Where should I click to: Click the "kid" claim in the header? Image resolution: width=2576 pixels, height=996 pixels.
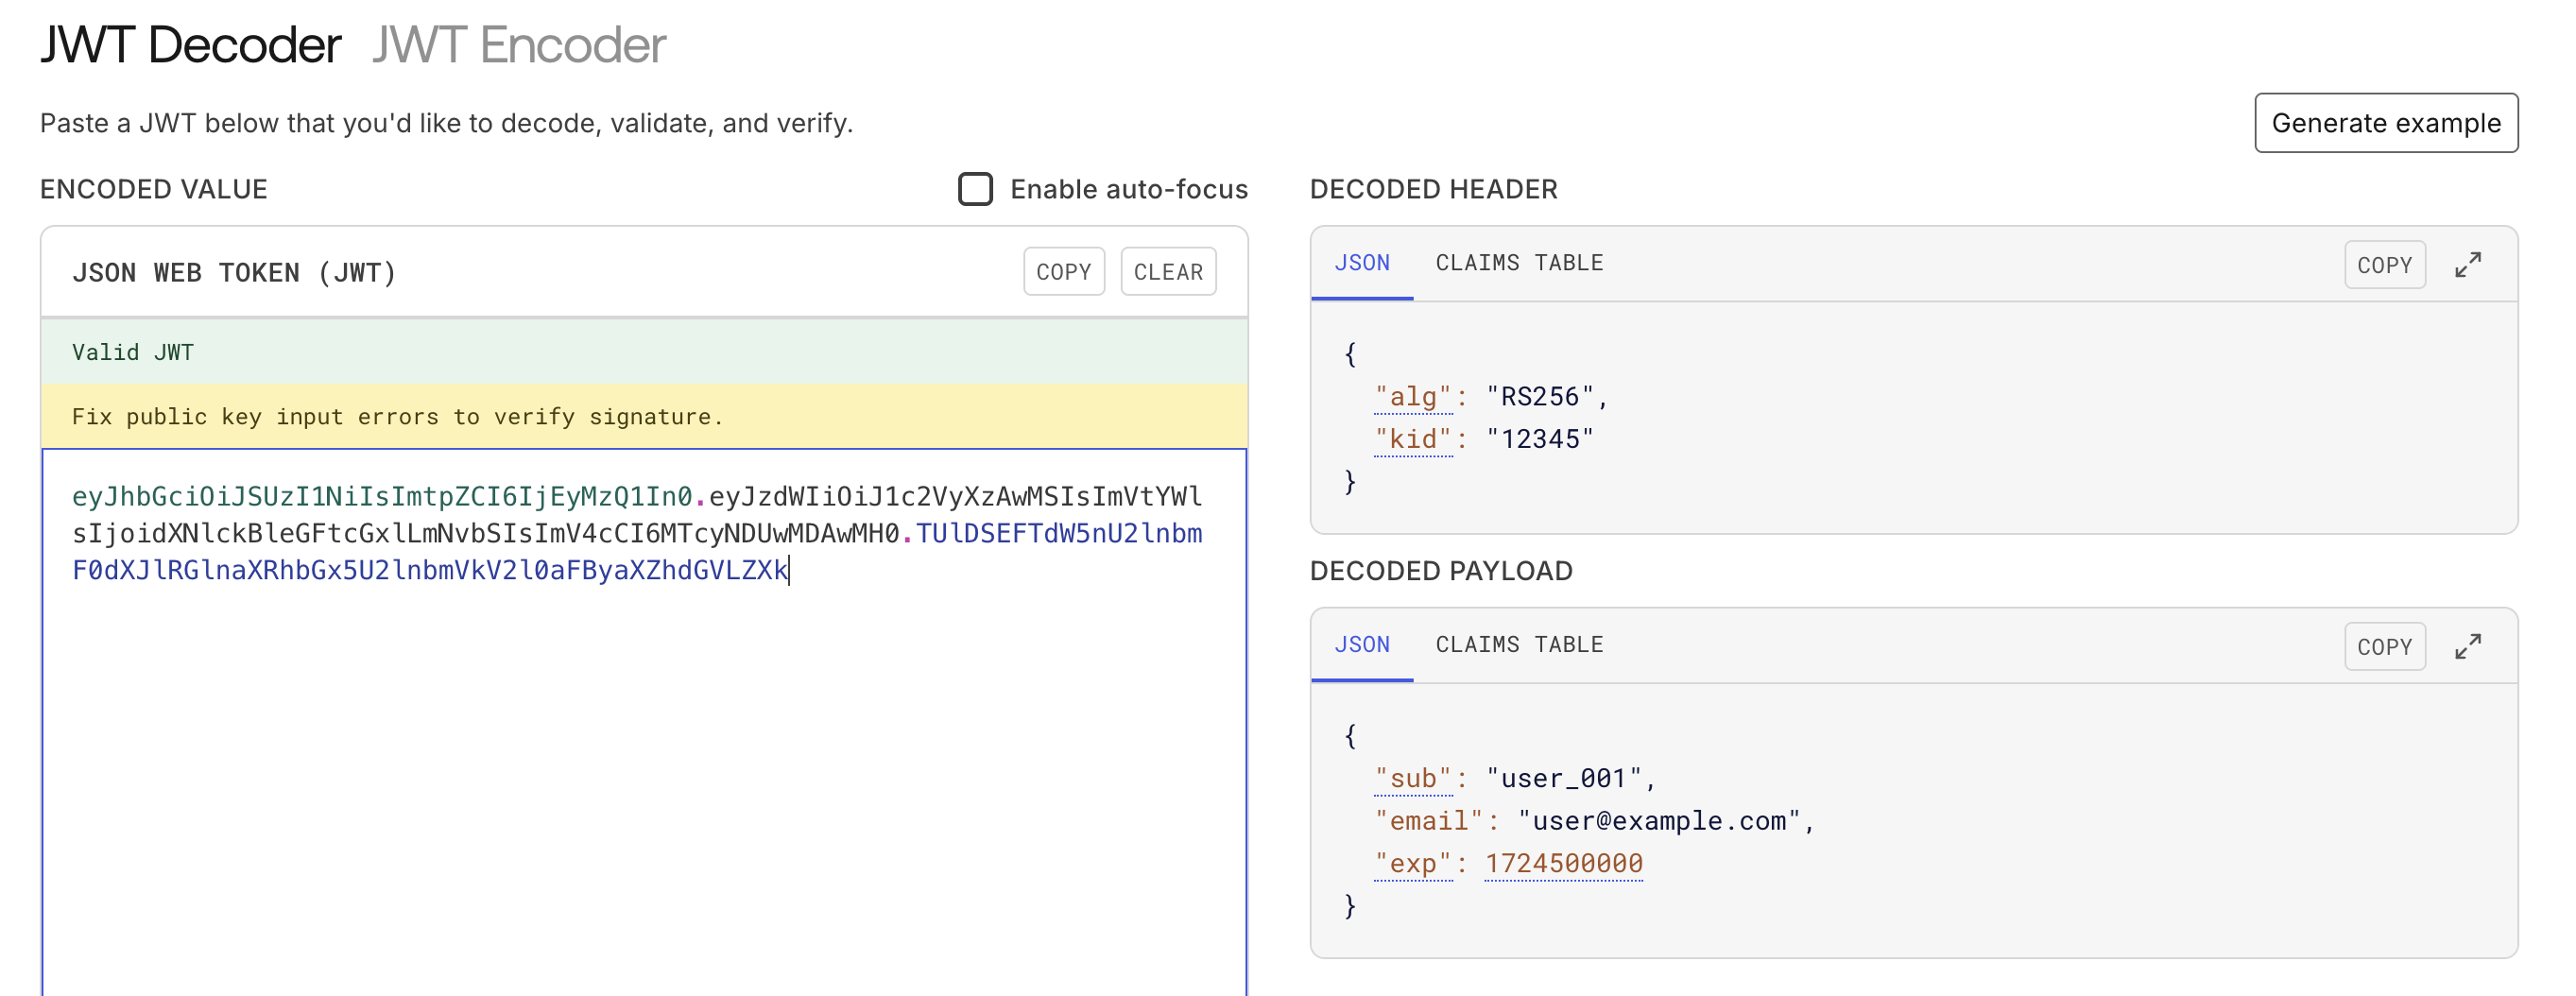tap(1413, 438)
